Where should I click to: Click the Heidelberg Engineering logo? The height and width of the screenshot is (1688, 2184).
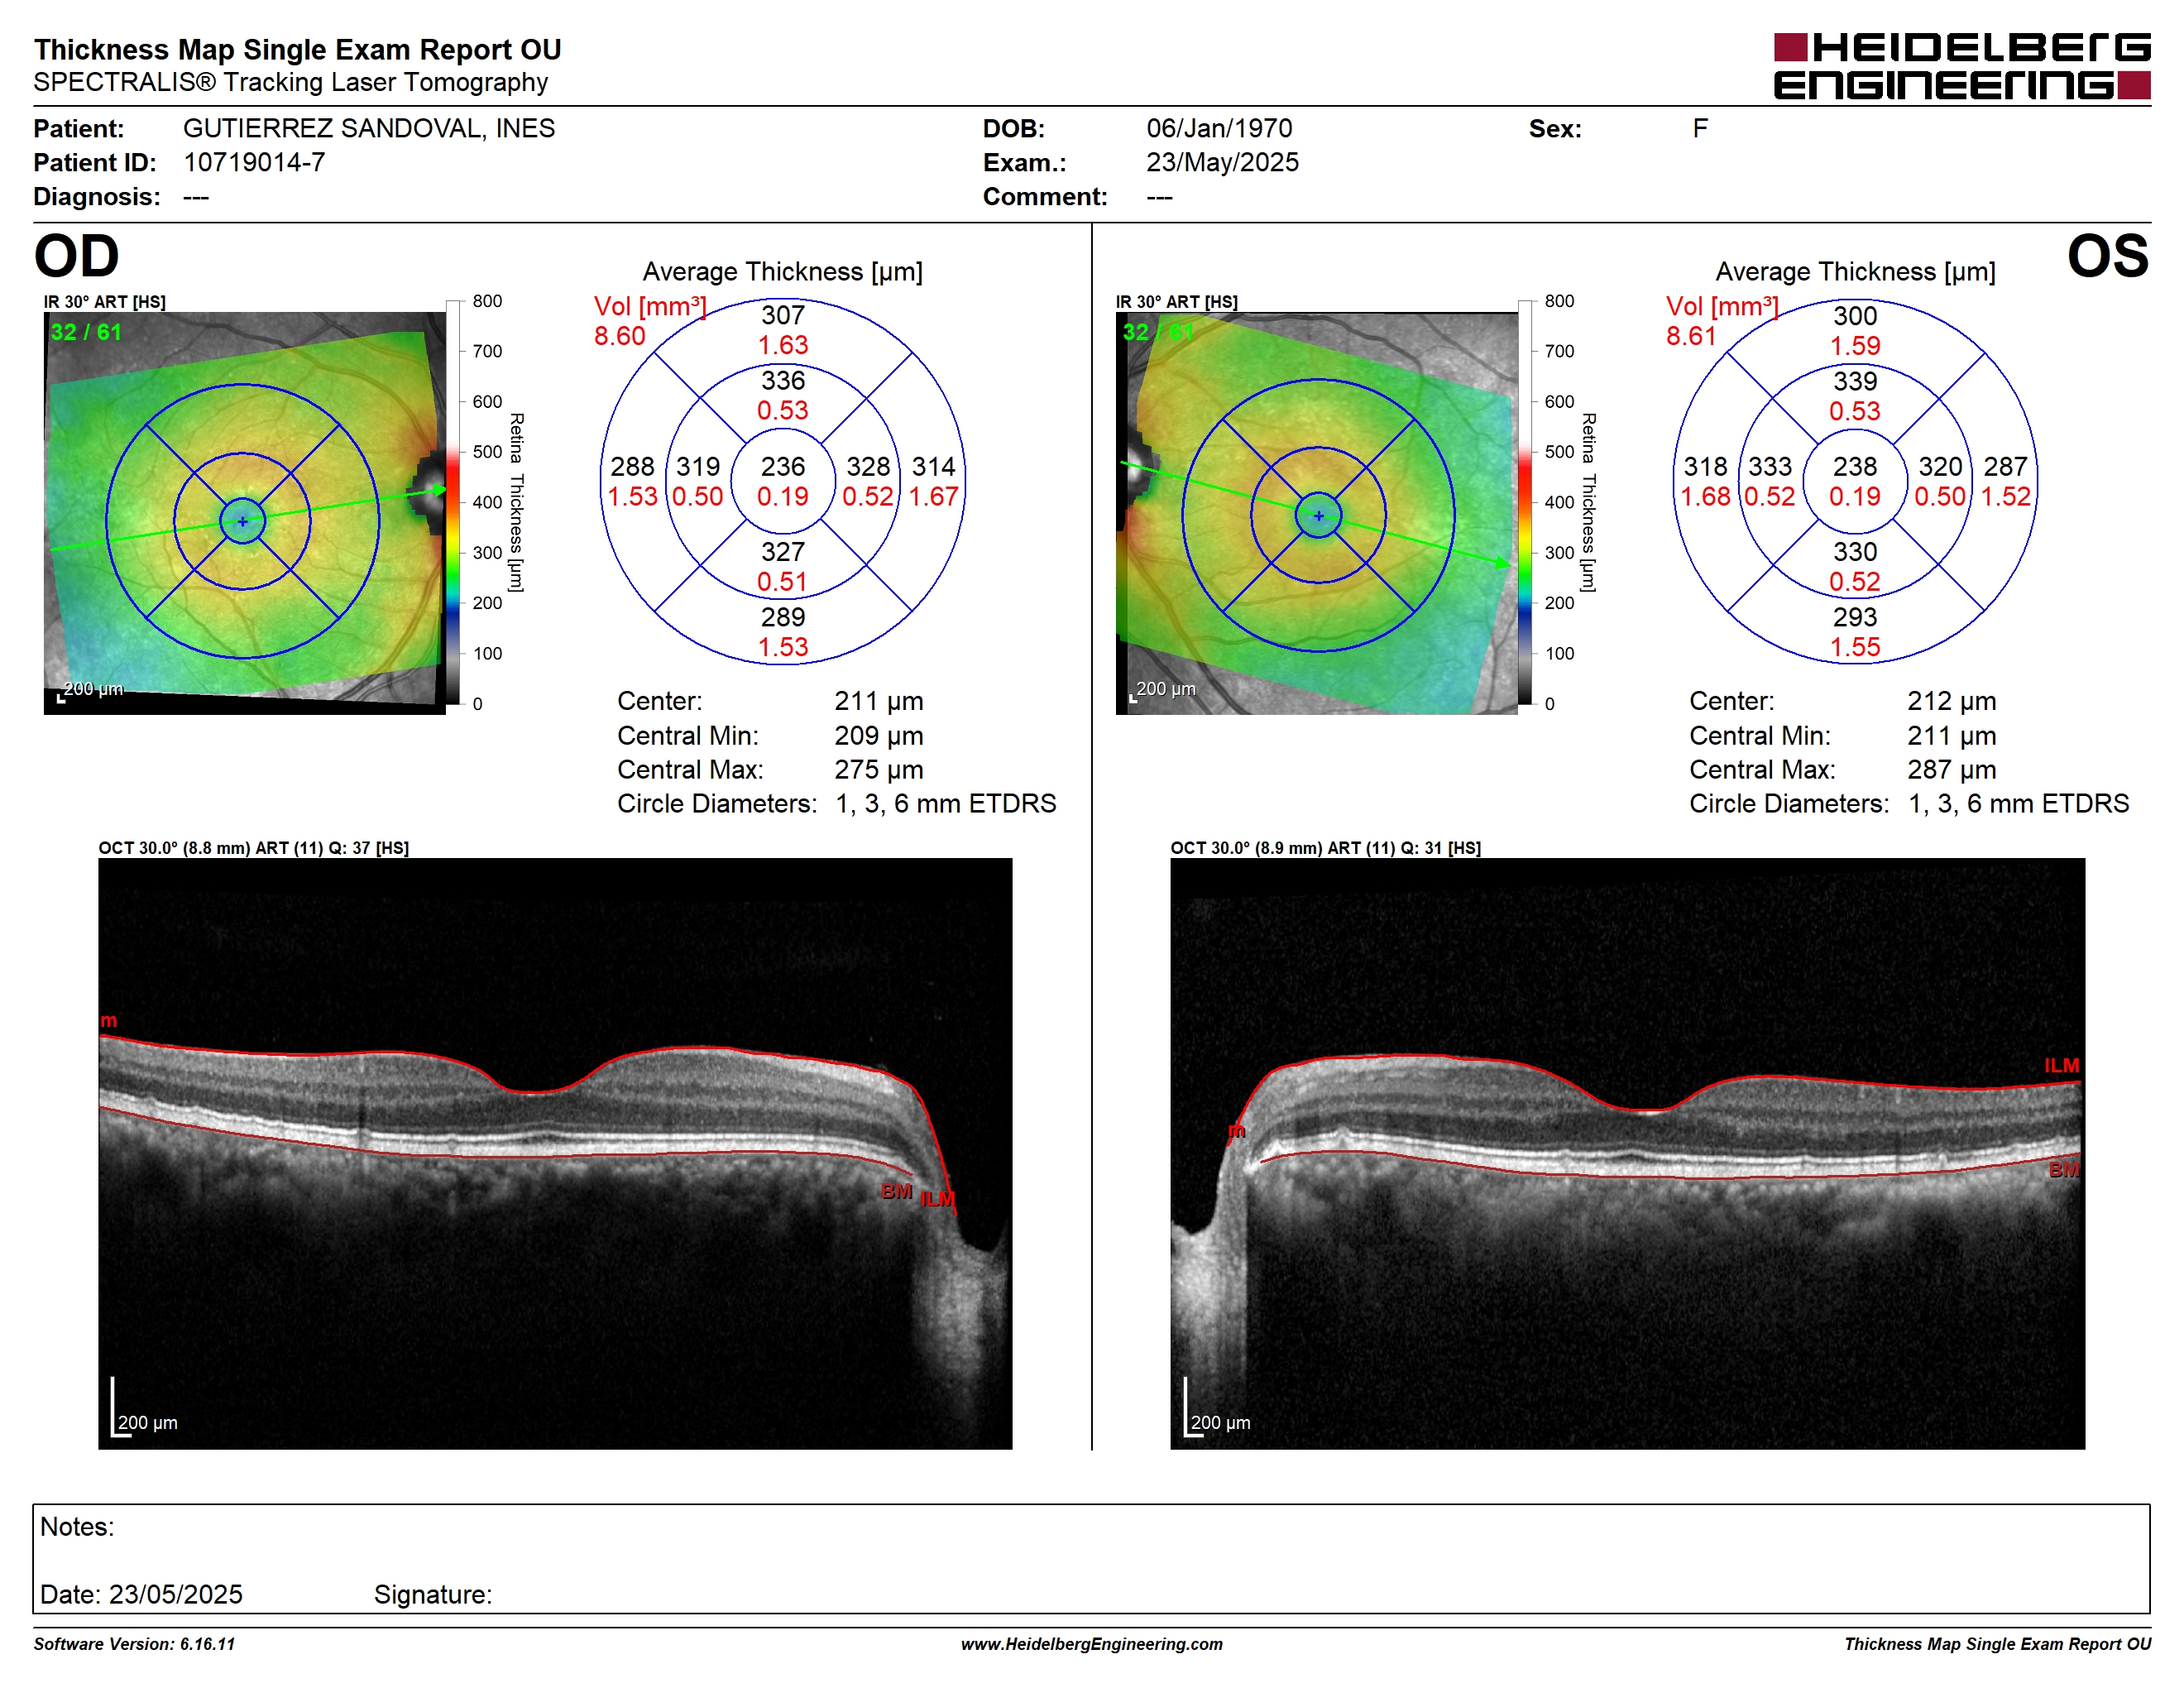coord(1961,67)
